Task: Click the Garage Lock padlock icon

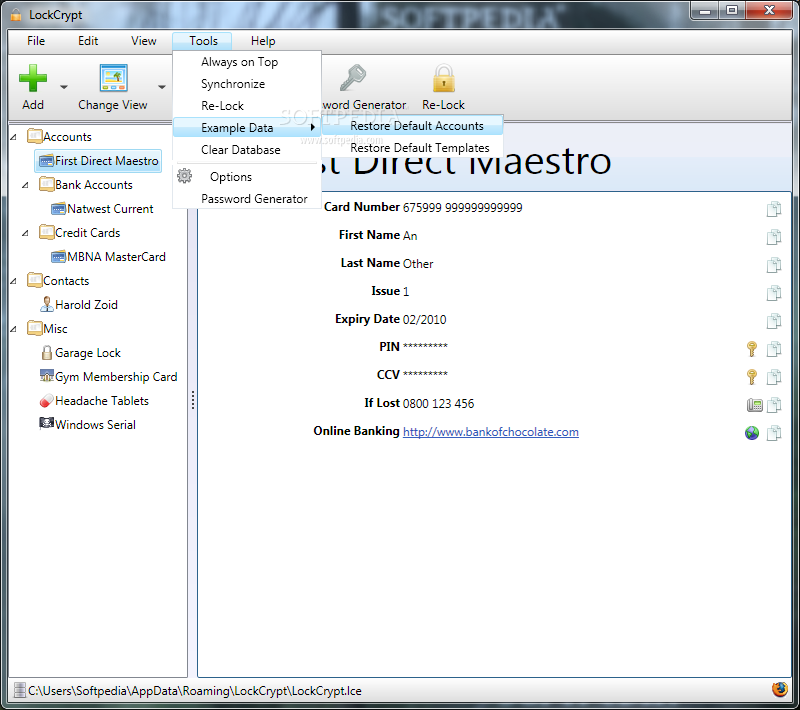Action: pyautogui.click(x=46, y=352)
